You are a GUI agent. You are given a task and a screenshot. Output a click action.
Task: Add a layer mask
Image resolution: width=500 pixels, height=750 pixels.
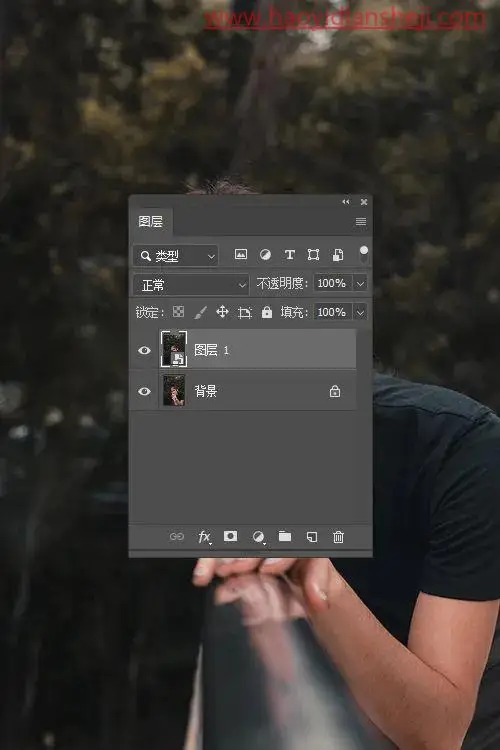(231, 536)
